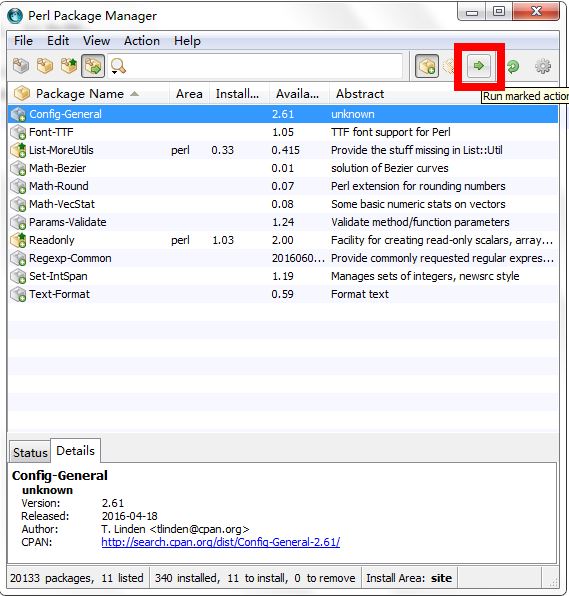The image size is (569, 596).
Task: Click the author 'T. Linden' details text
Action: coord(175,529)
